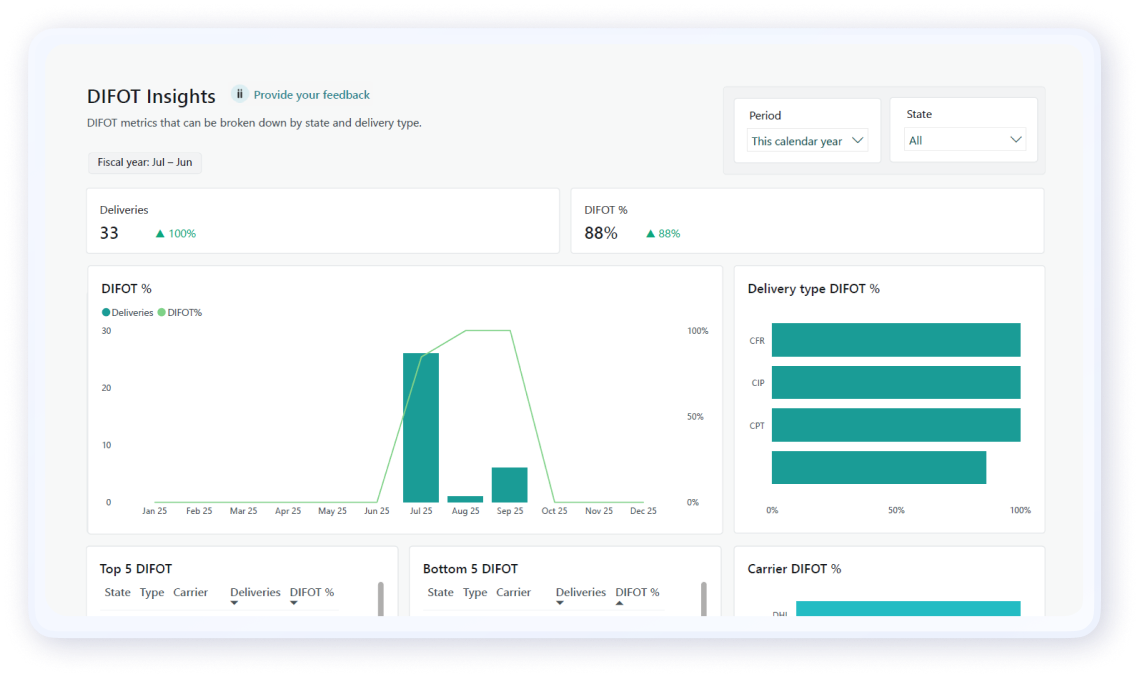This screenshot has height=678, width=1141.
Task: Click the Provide your feedback link
Action: (312, 94)
